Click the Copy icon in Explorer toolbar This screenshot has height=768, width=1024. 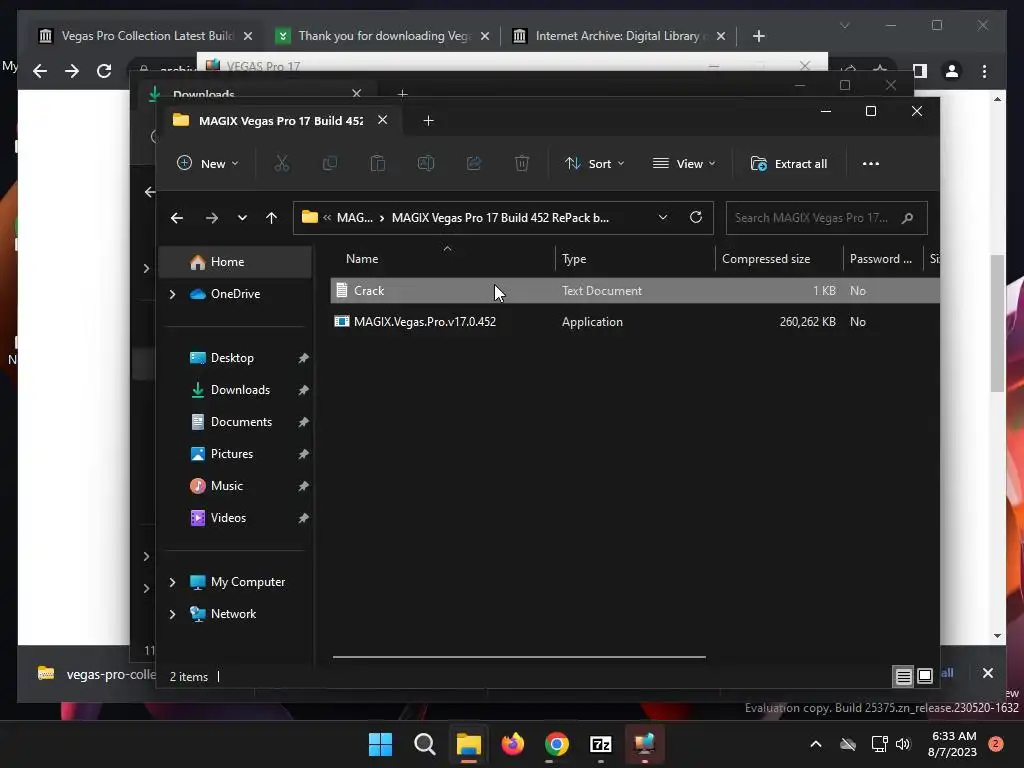[330, 163]
